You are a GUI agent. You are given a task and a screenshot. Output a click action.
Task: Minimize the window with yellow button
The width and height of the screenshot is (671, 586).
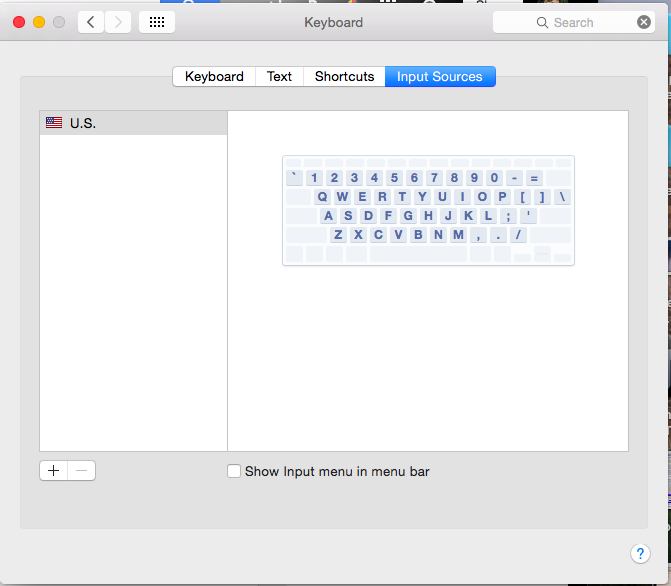(39, 22)
